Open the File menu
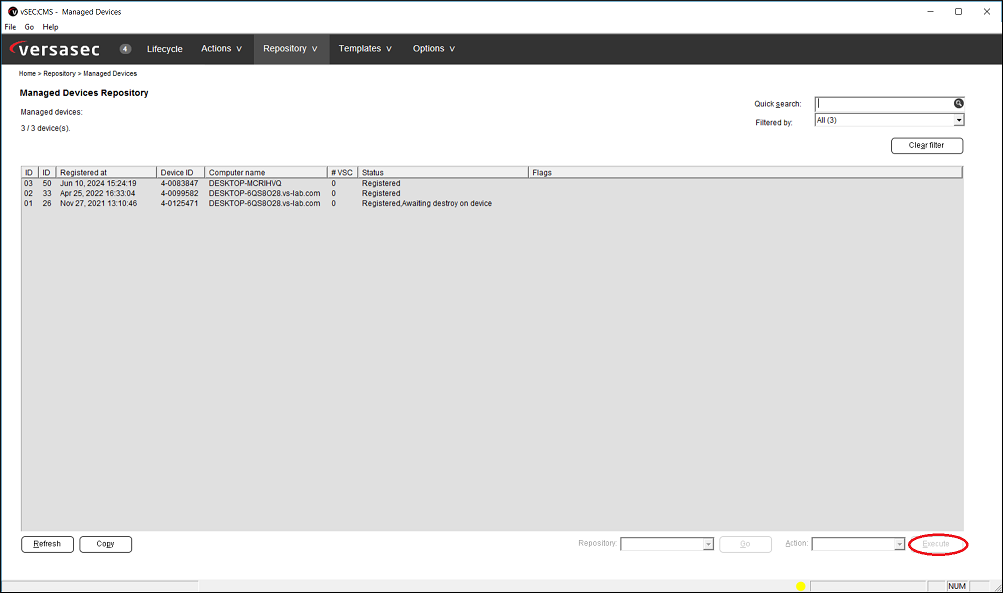This screenshot has width=1003, height=593. (10, 27)
